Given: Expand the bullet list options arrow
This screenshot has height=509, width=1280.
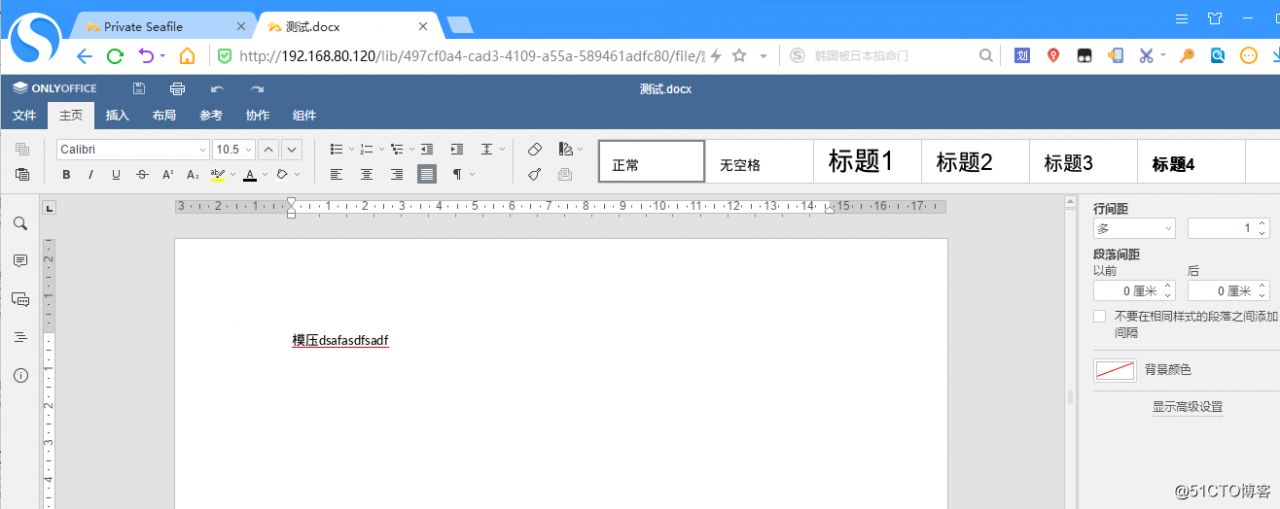Looking at the screenshot, I should (x=352, y=149).
